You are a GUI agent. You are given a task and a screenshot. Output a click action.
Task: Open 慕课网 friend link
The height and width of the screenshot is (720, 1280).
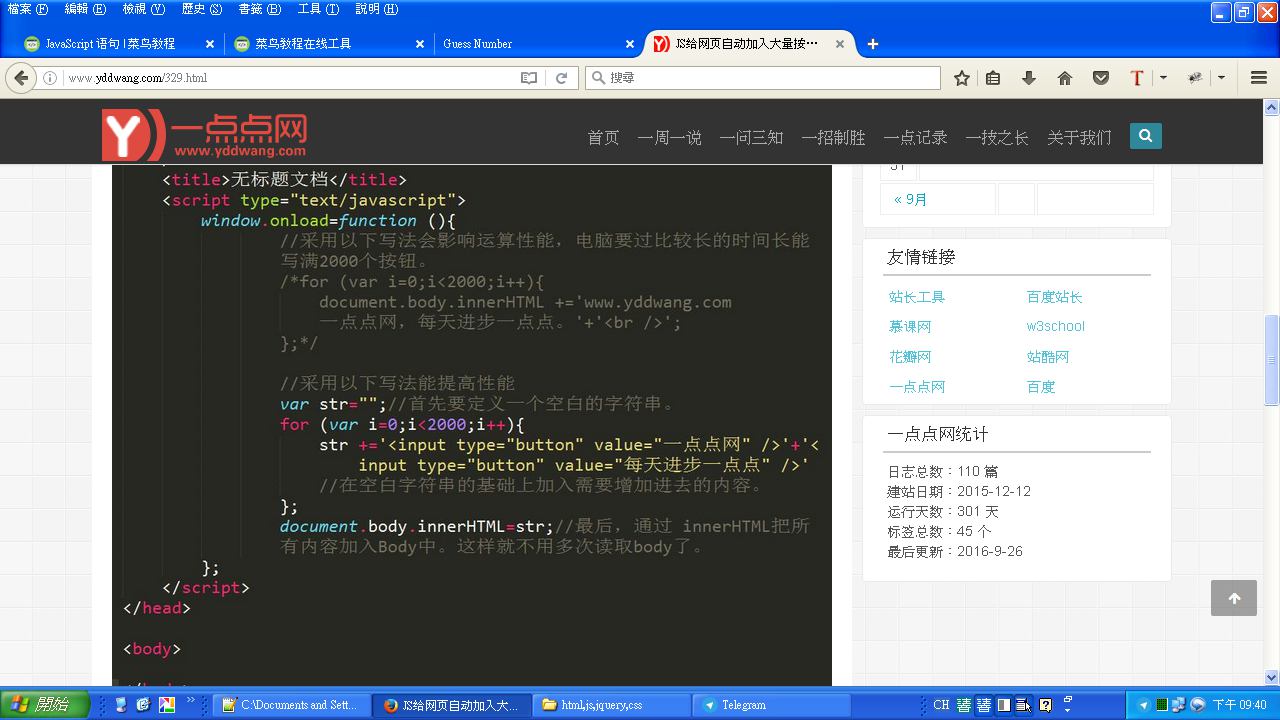[910, 327]
